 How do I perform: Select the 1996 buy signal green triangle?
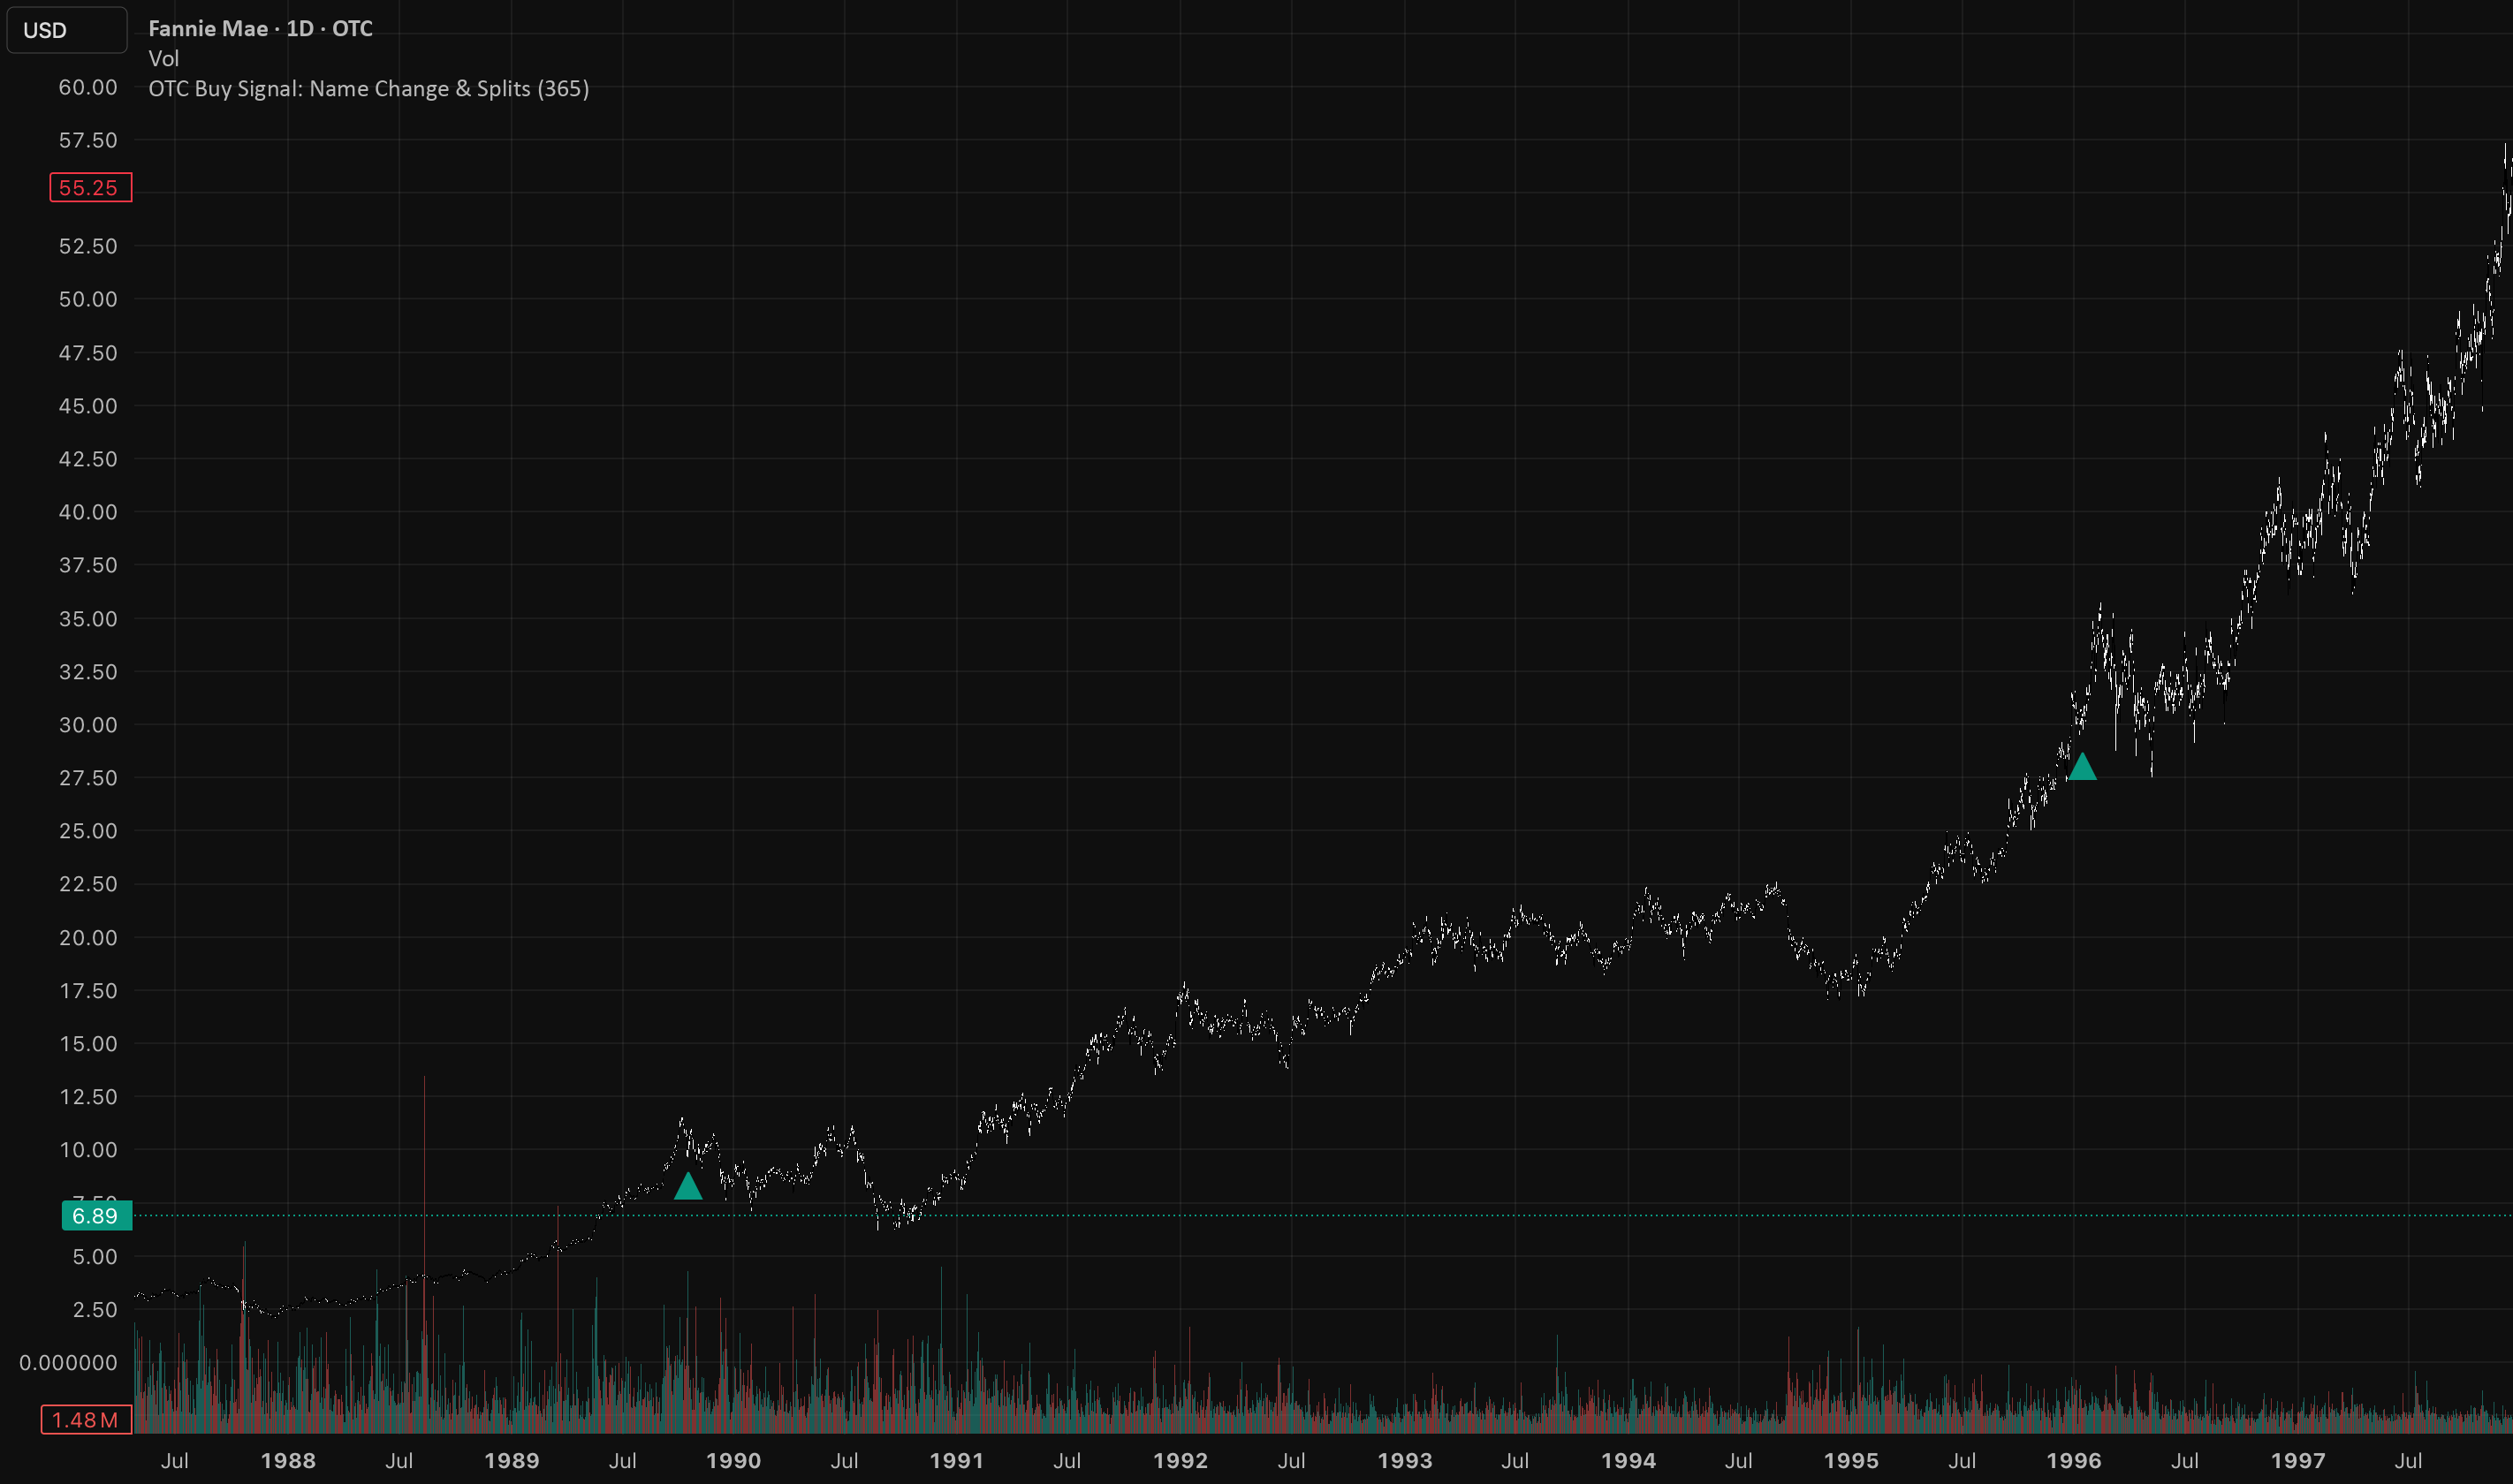(2082, 767)
